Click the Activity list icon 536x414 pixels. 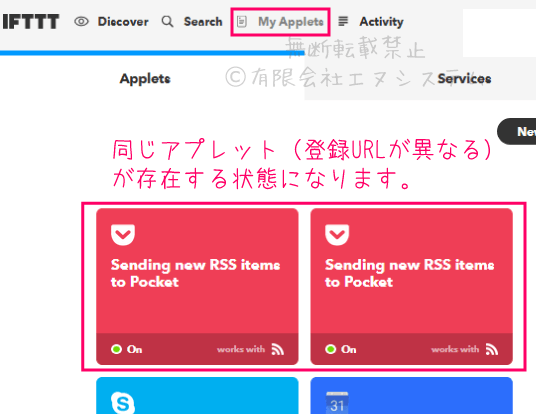(343, 22)
